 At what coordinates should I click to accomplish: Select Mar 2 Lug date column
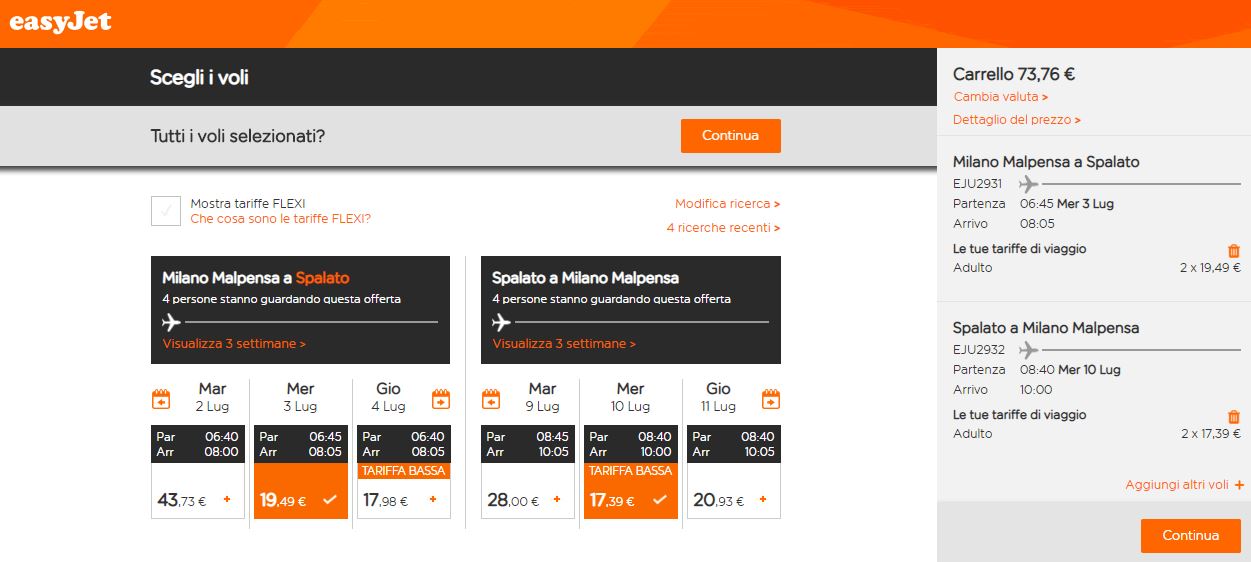(212, 397)
